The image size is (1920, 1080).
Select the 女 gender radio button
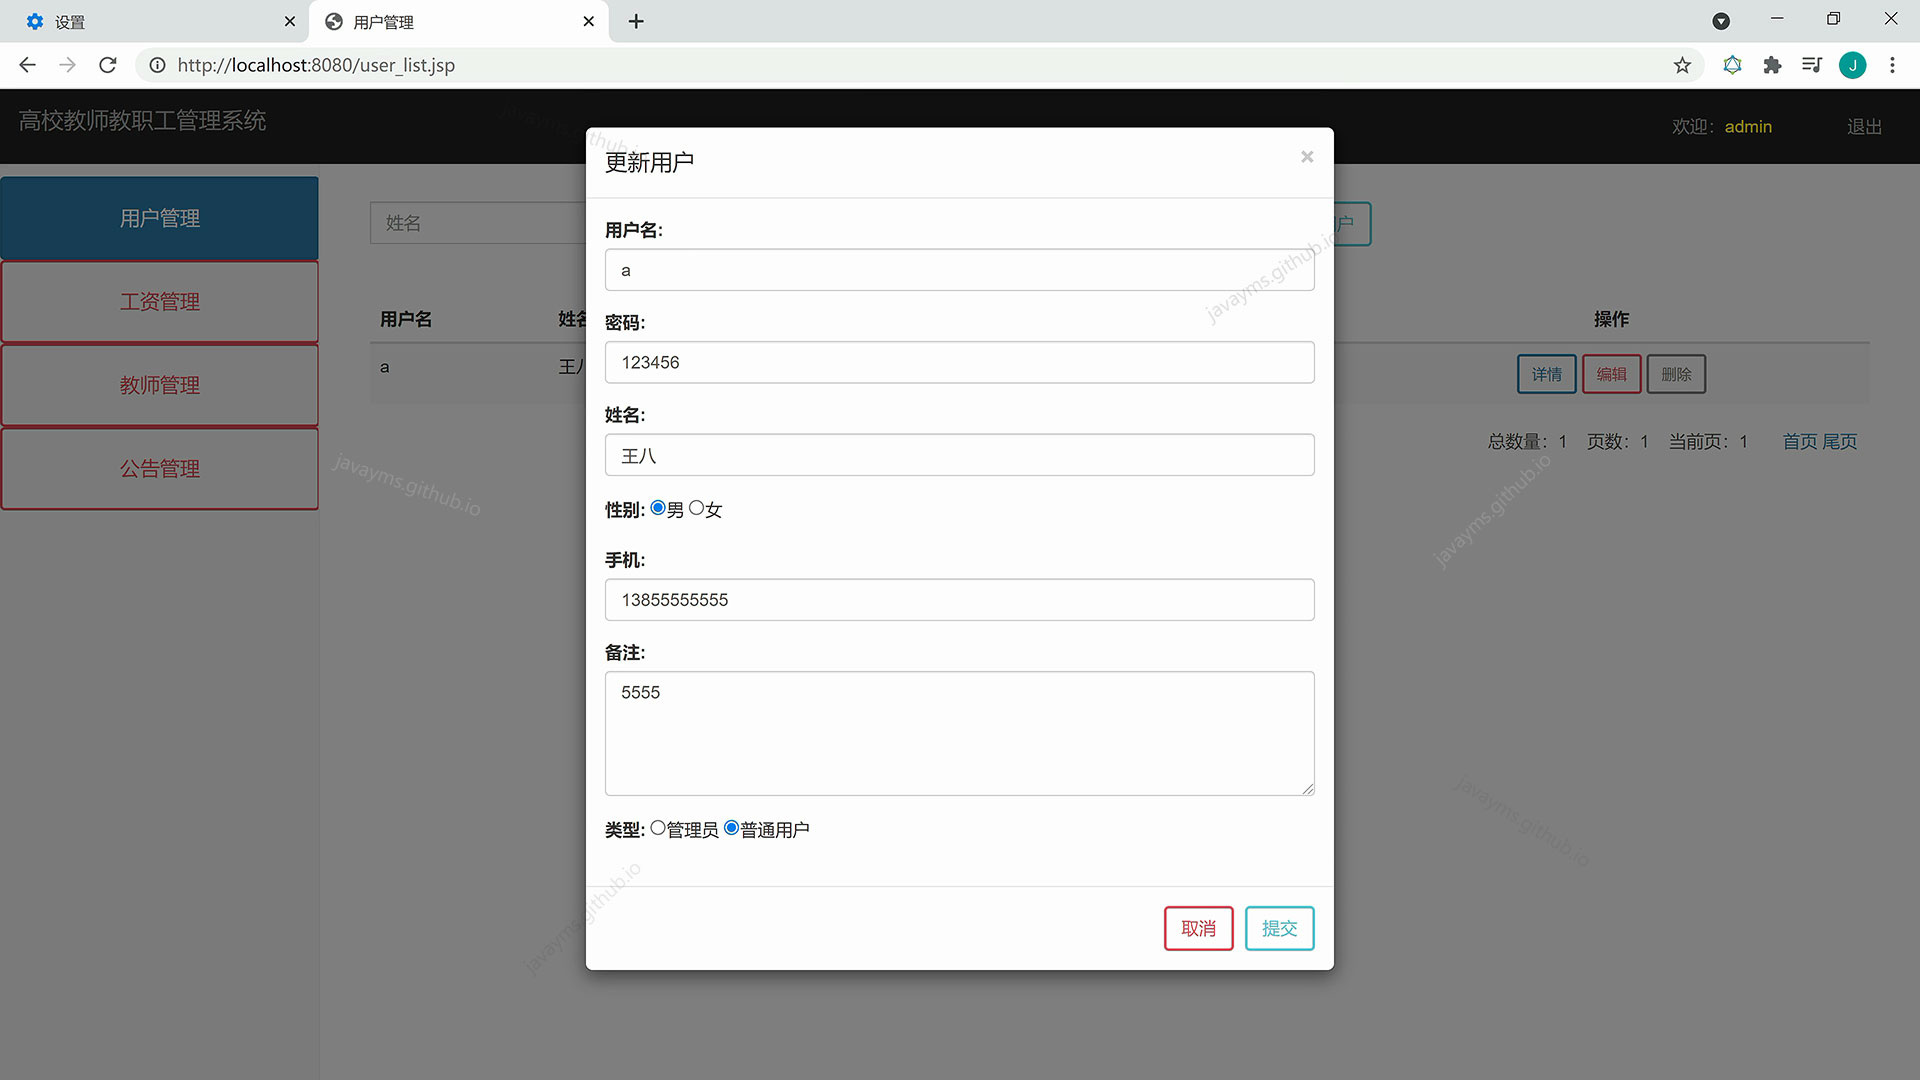[x=697, y=507]
